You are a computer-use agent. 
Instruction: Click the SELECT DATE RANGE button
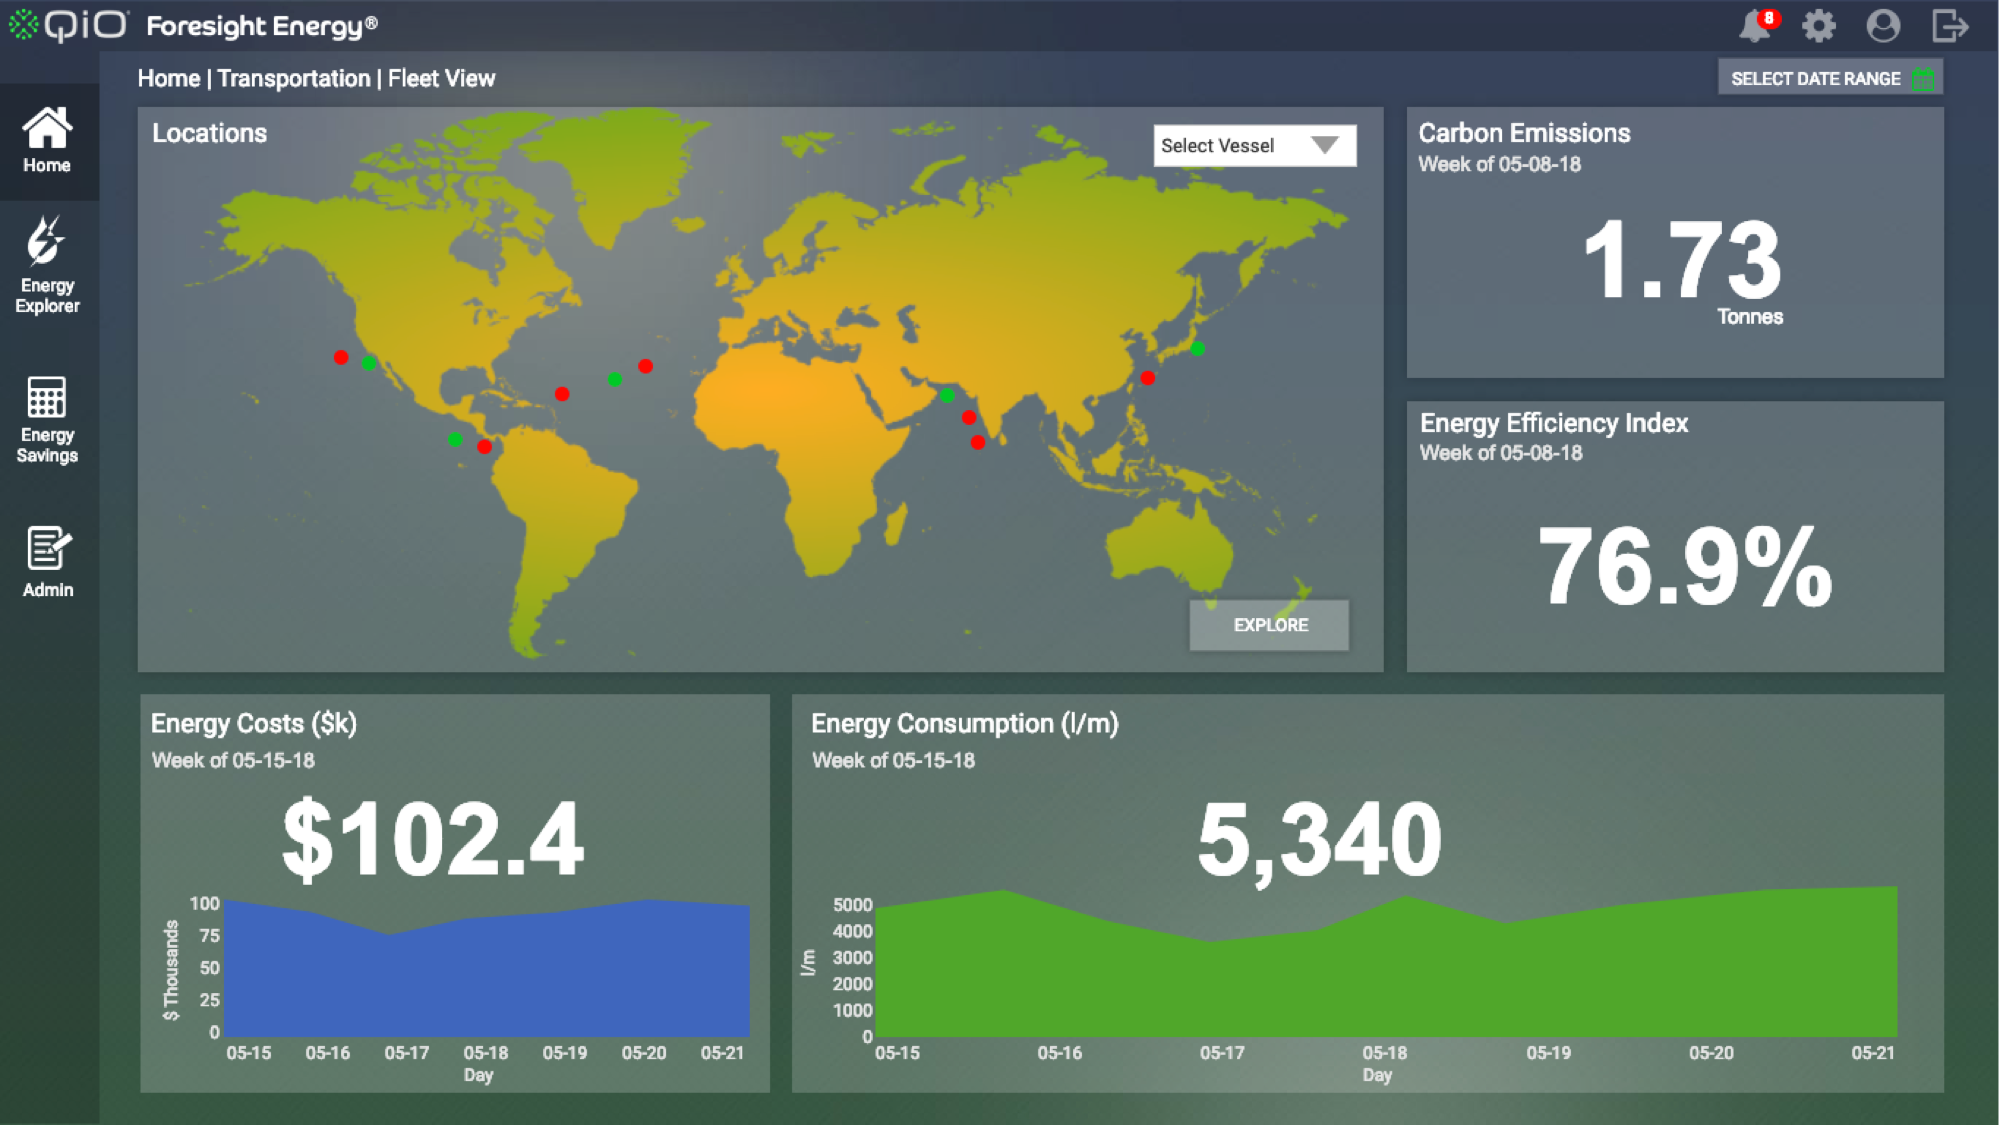[1815, 78]
